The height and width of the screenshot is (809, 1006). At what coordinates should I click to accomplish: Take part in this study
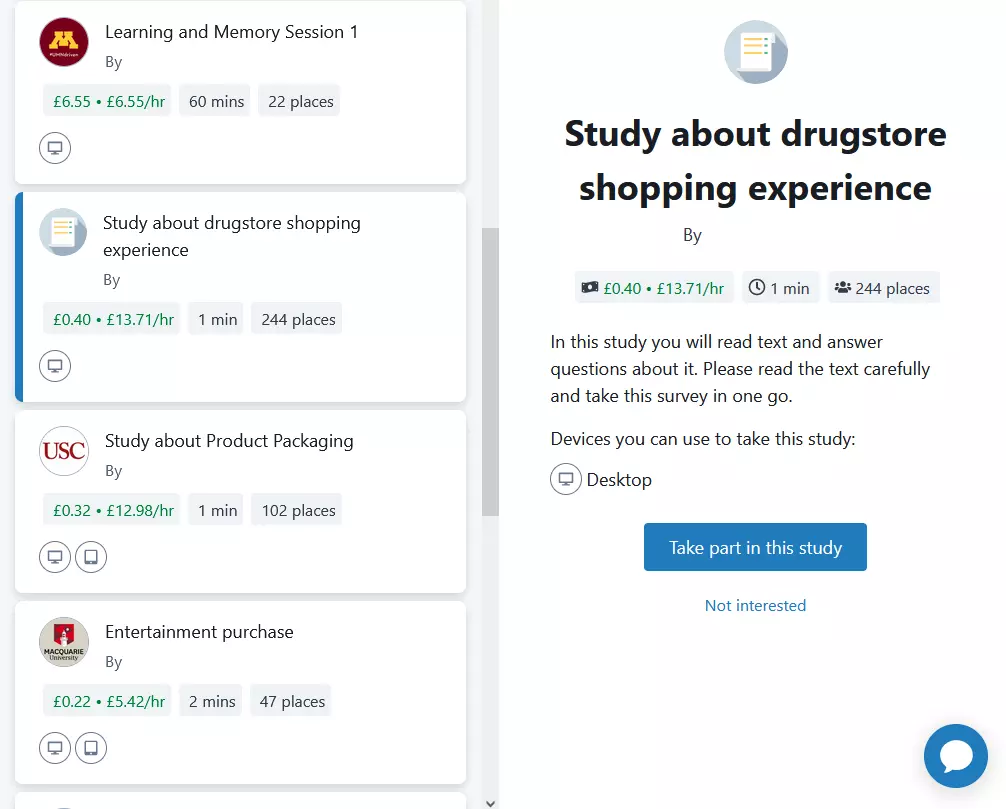(755, 547)
